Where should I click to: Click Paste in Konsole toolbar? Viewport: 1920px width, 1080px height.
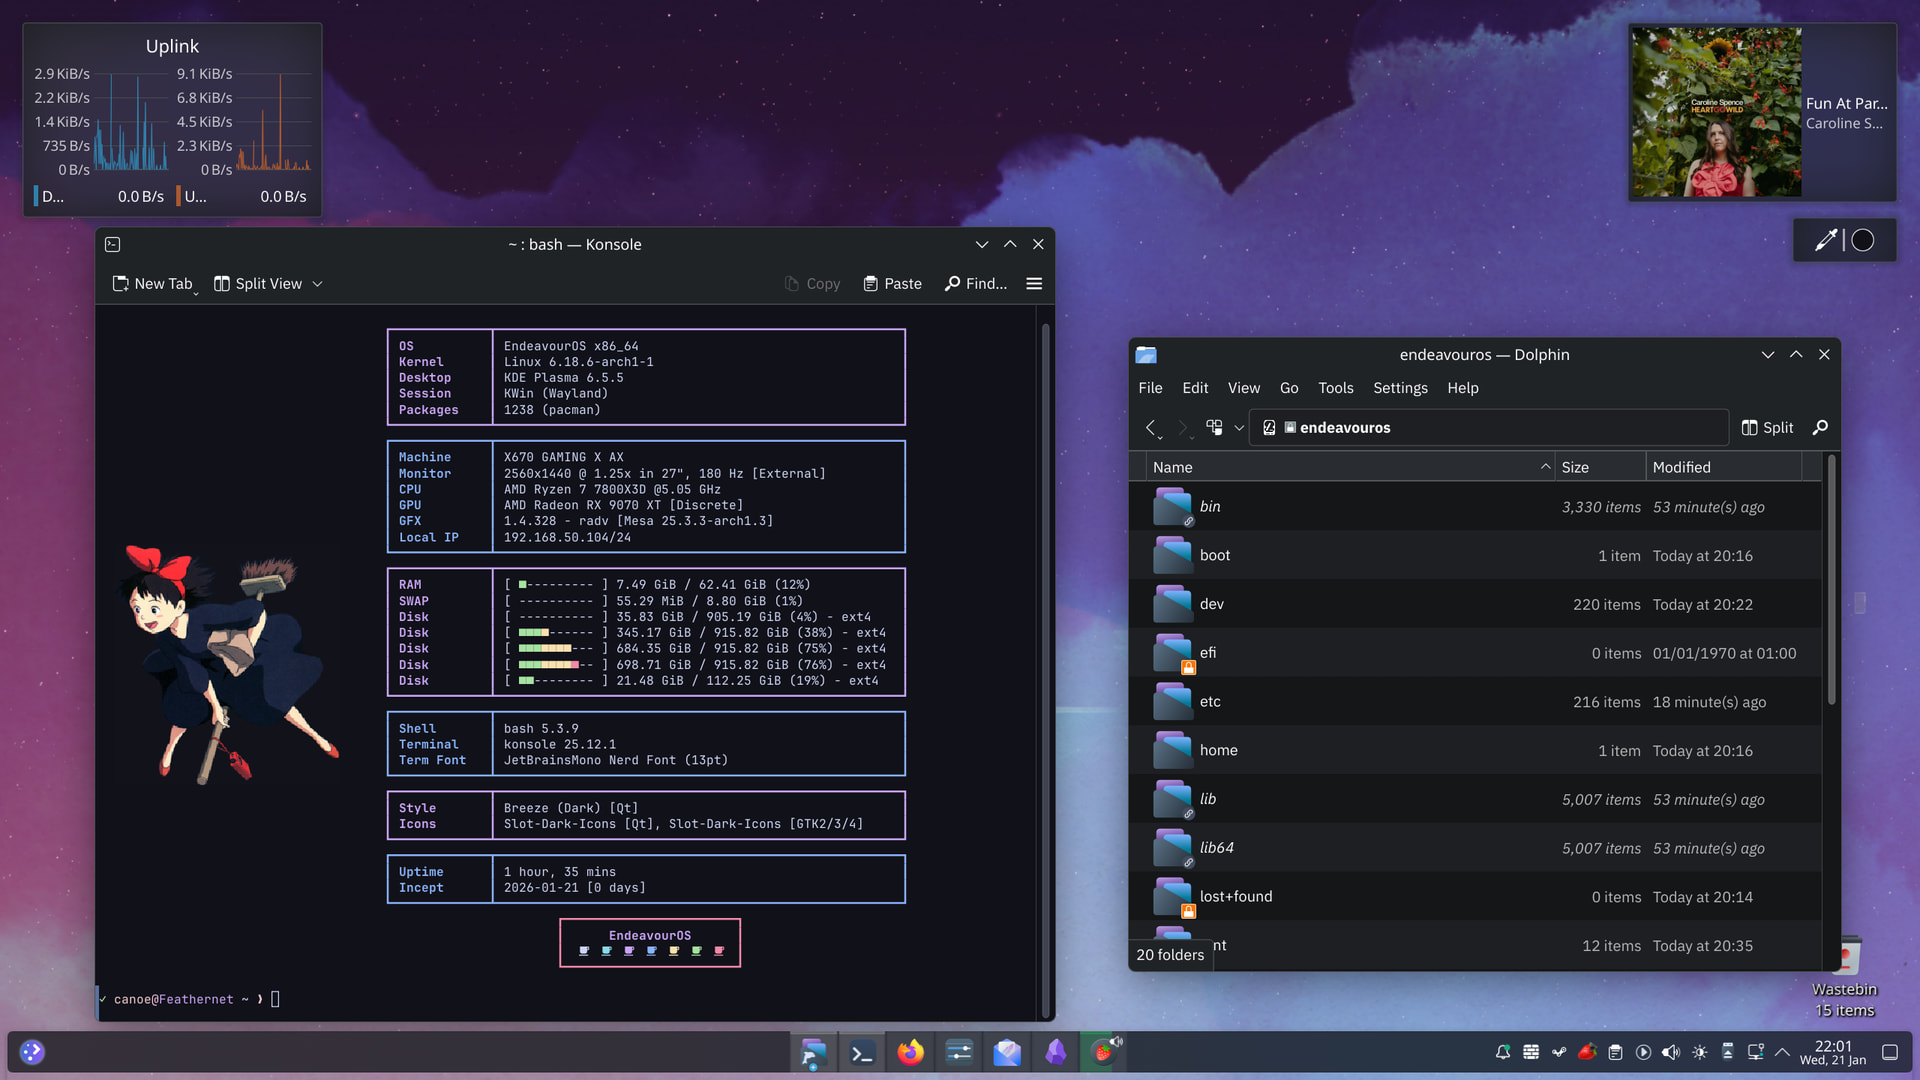(892, 284)
